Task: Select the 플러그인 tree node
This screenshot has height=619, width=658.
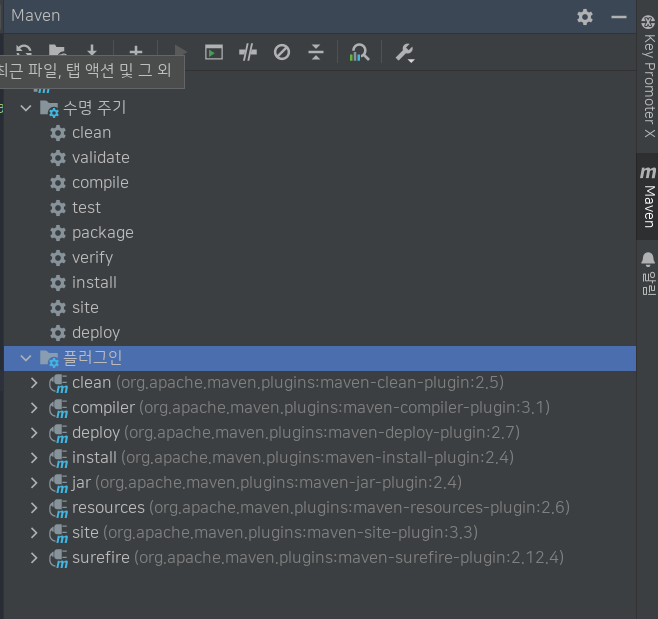Action: click(x=320, y=358)
